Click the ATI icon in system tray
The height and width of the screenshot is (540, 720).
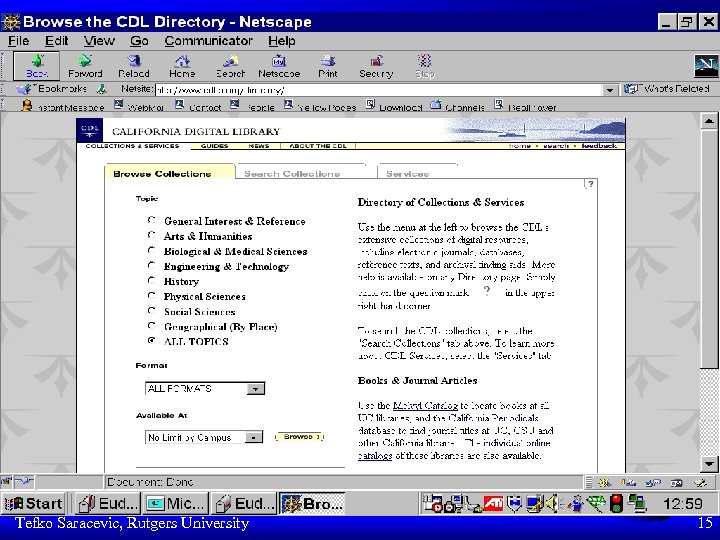pos(494,504)
